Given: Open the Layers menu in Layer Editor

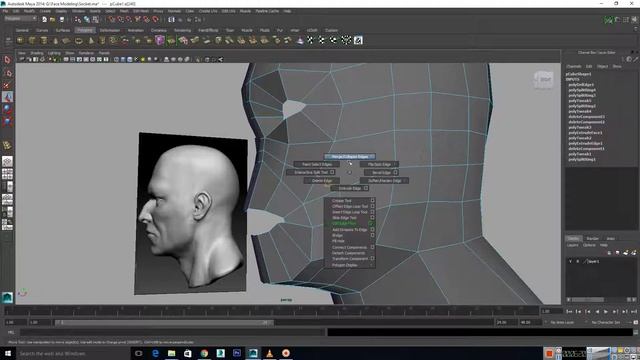Looking at the screenshot, I should click(x=572, y=245).
